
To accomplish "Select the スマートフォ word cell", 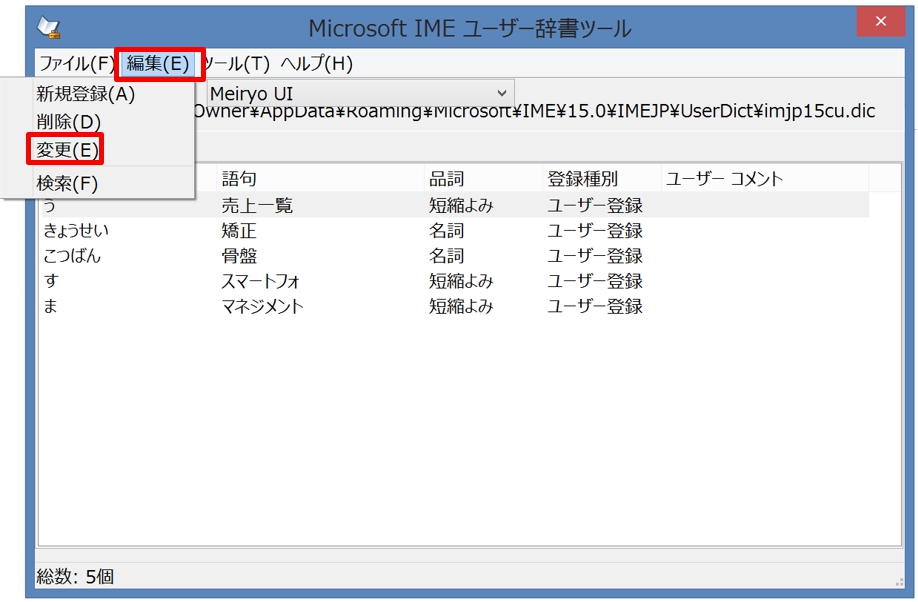I will click(260, 281).
